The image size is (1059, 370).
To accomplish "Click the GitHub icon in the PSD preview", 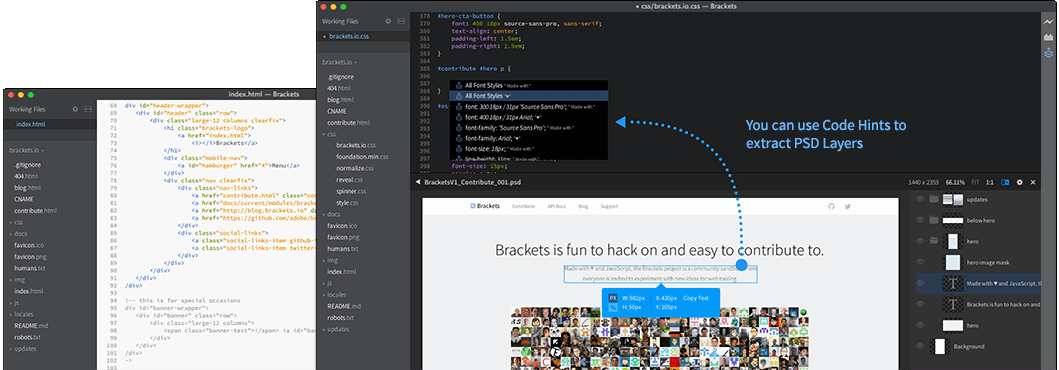I will pyautogui.click(x=831, y=206).
